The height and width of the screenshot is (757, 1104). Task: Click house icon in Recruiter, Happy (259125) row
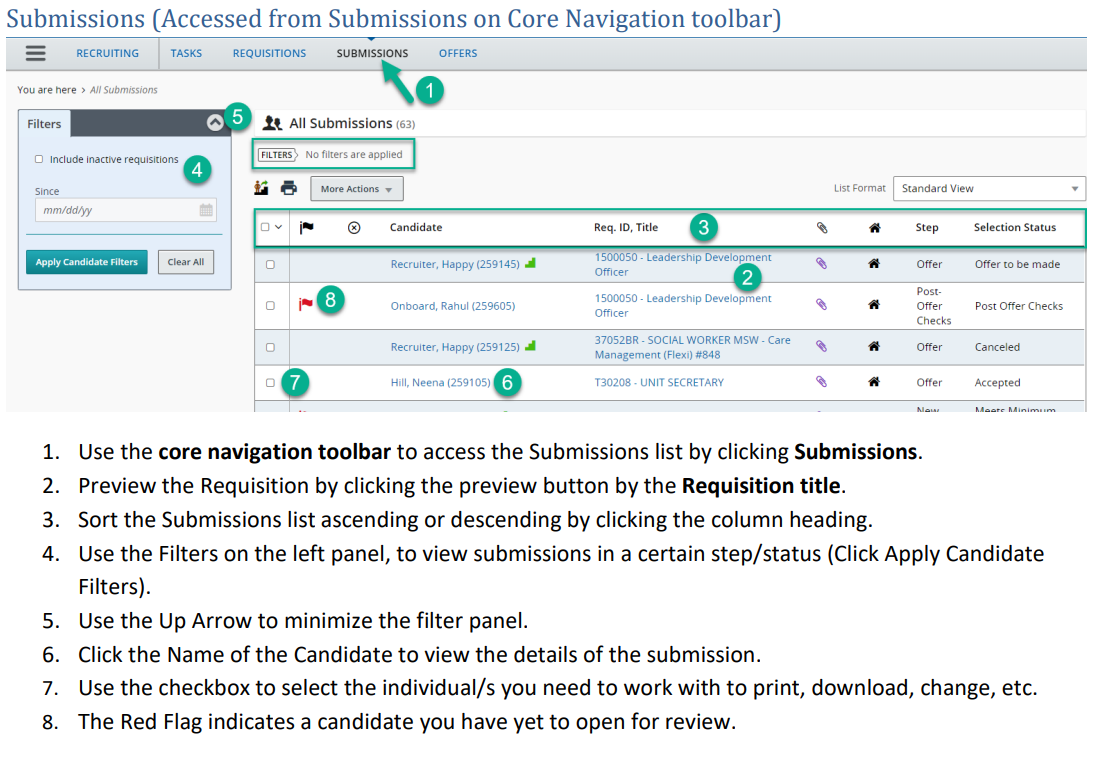click(874, 346)
